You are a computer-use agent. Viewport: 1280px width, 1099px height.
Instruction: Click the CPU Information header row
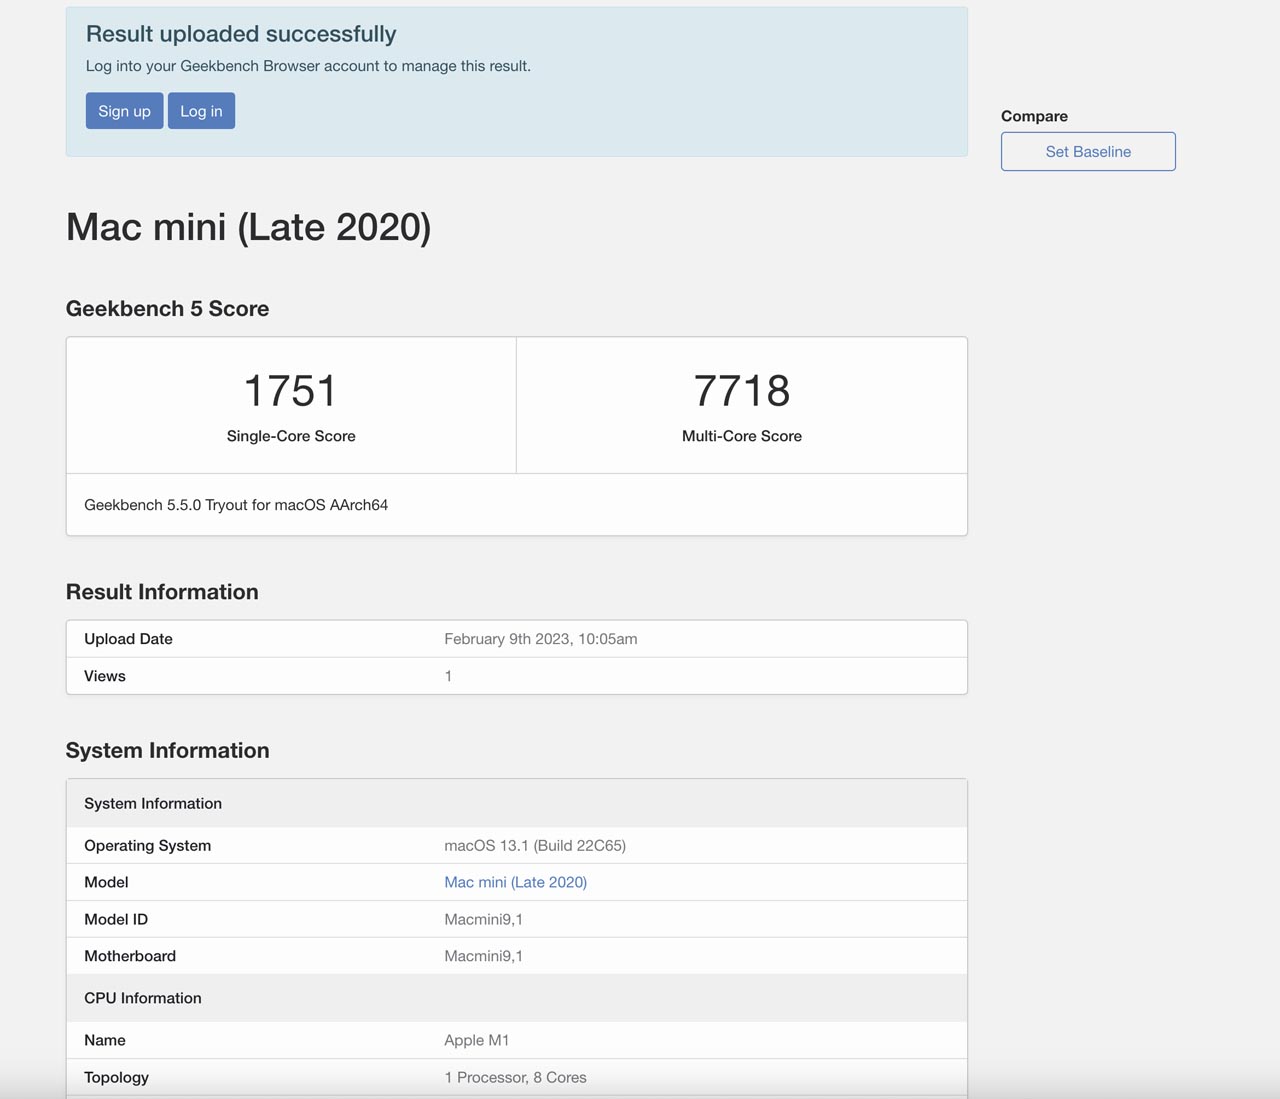(x=517, y=998)
